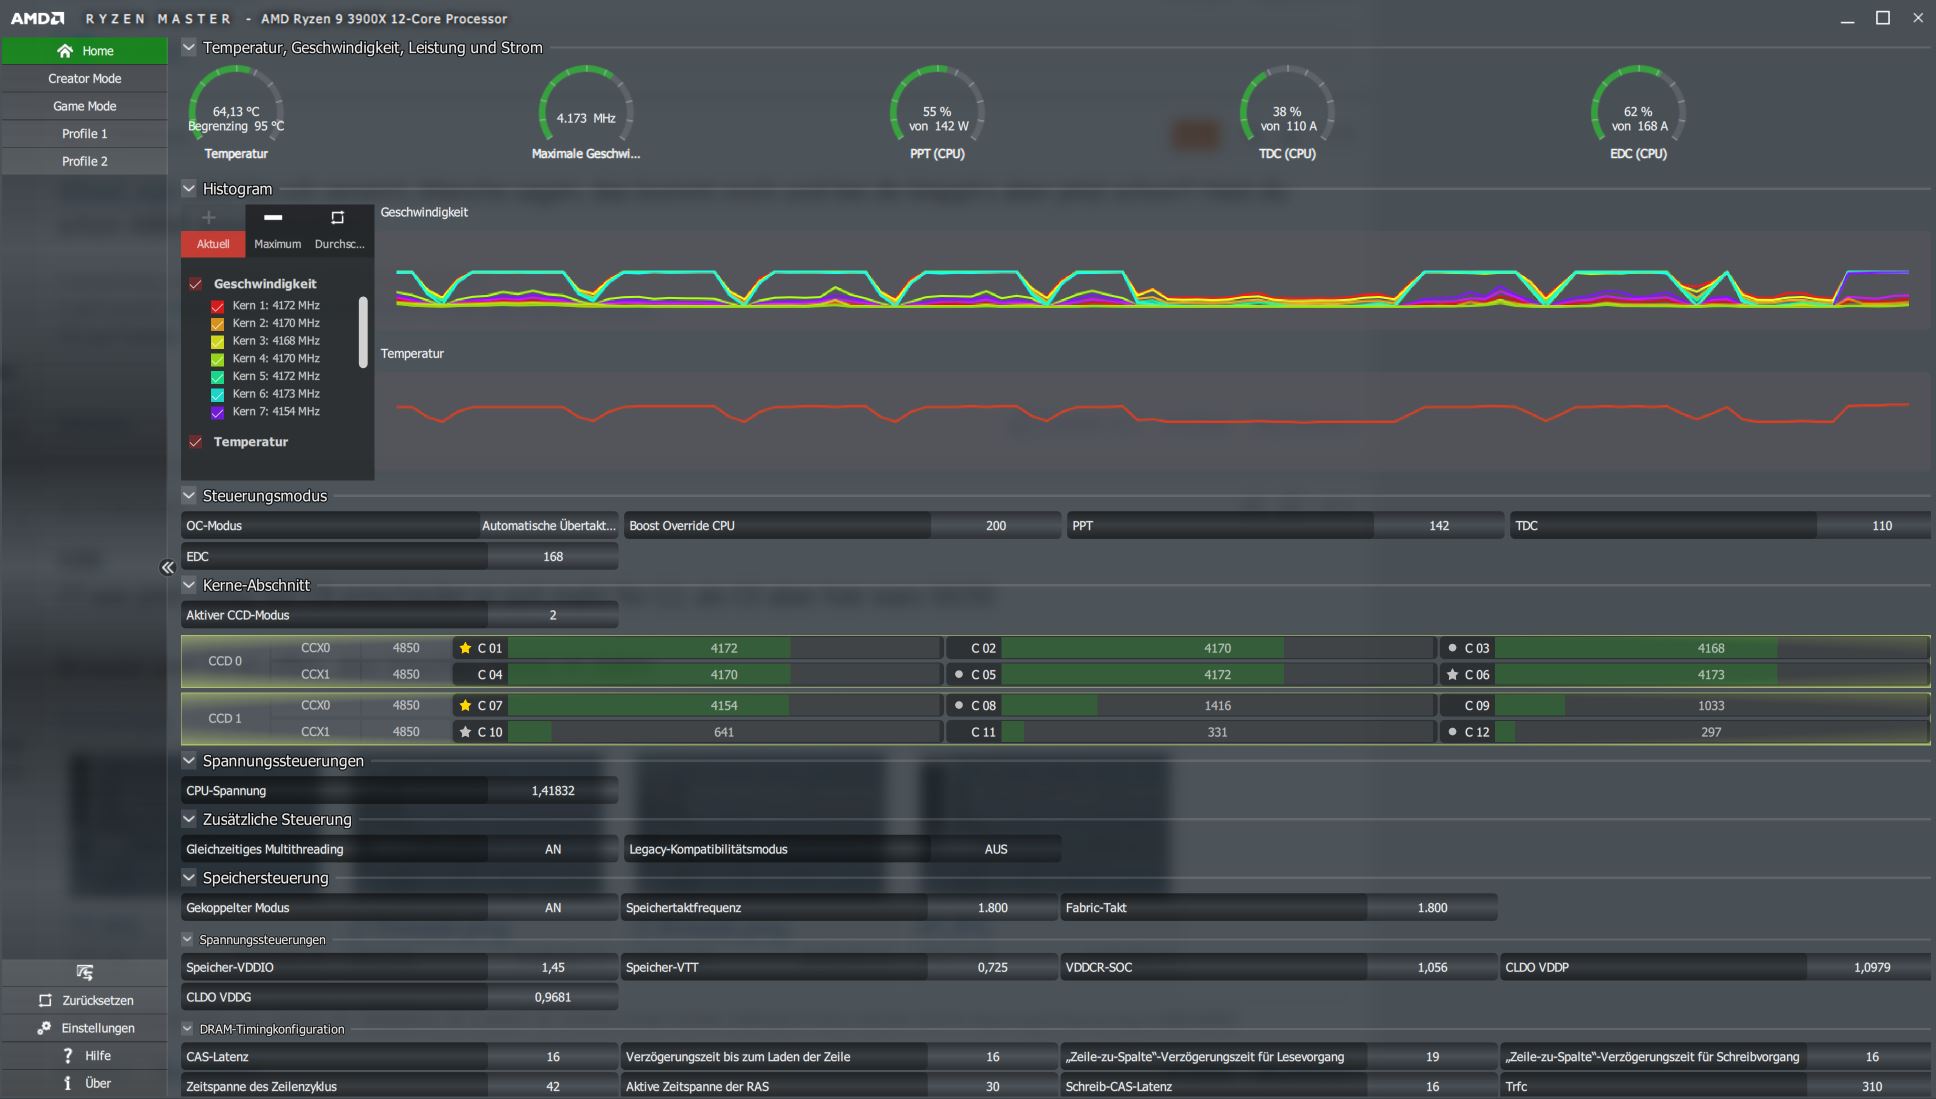Collapse DRAM-Timingkonfiguration section
Screen dimensions: 1936x1099
(x=187, y=1028)
